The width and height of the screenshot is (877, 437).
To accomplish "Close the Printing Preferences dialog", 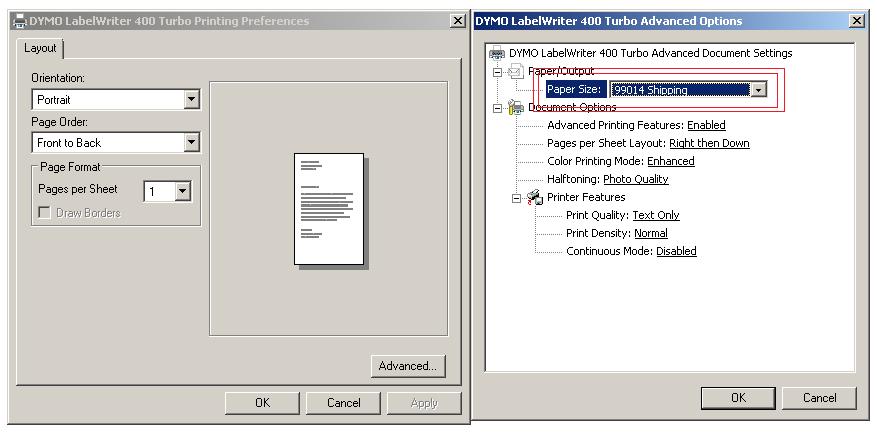I will pos(458,21).
